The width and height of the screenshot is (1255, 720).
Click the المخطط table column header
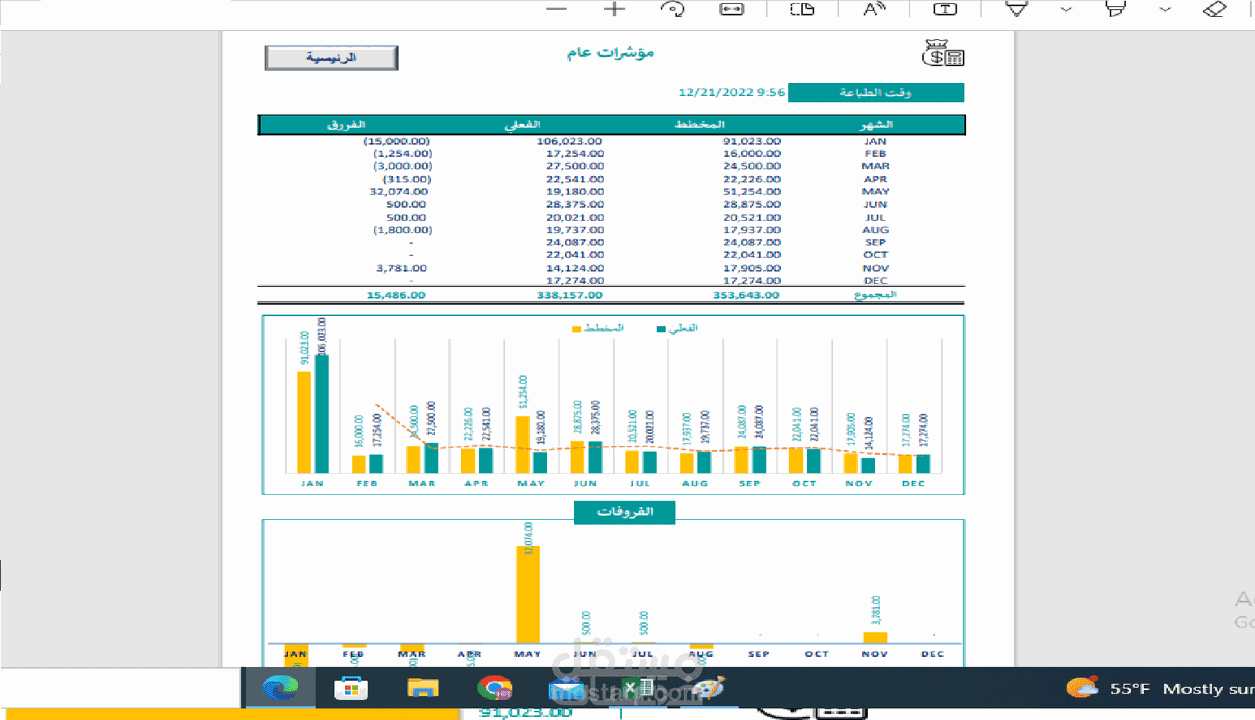click(699, 125)
